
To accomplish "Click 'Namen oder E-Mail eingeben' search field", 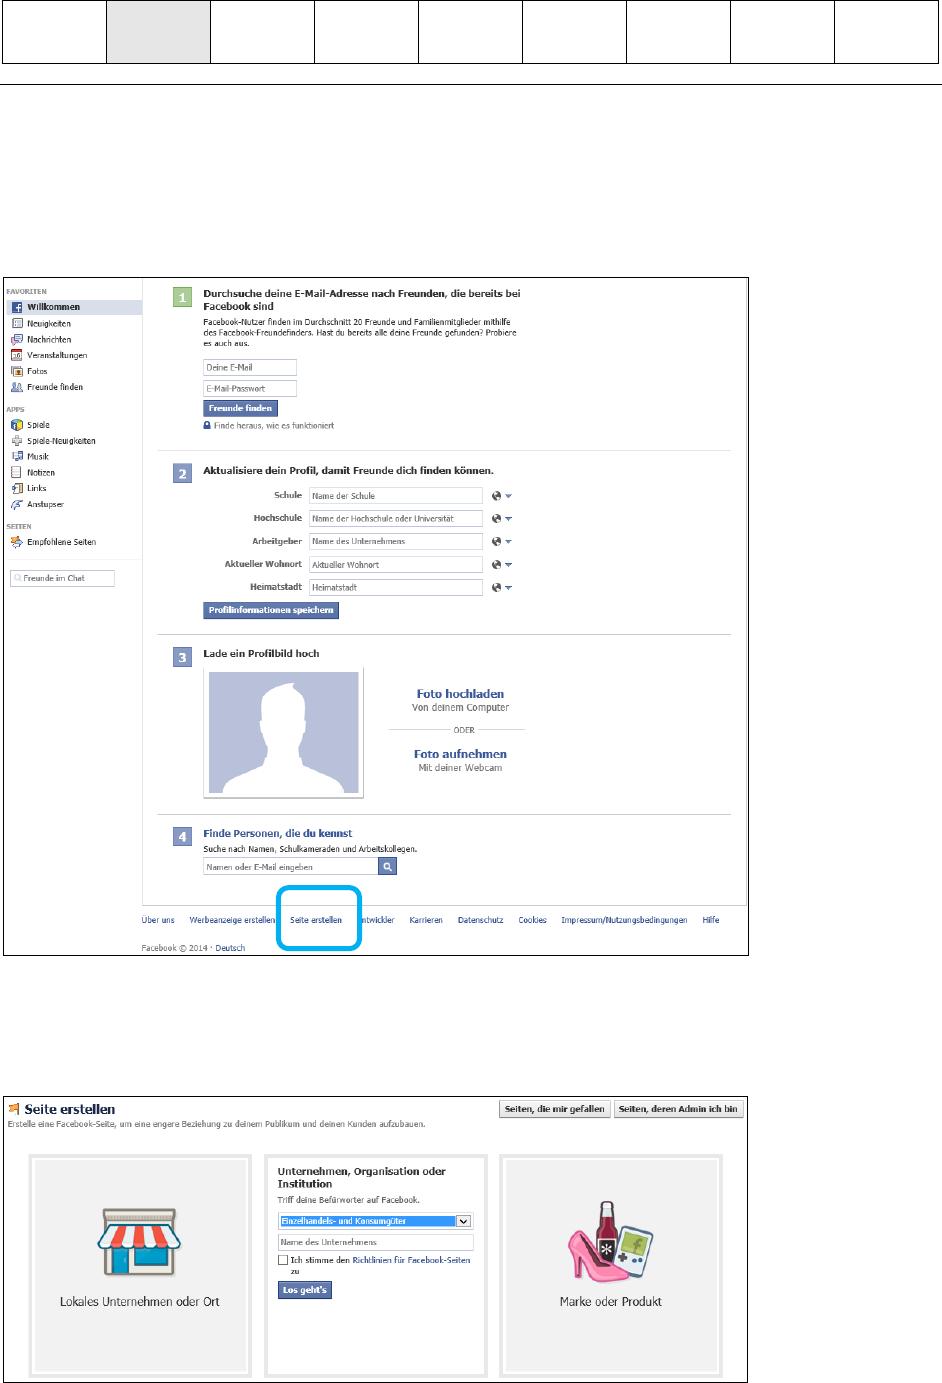I will 290,867.
